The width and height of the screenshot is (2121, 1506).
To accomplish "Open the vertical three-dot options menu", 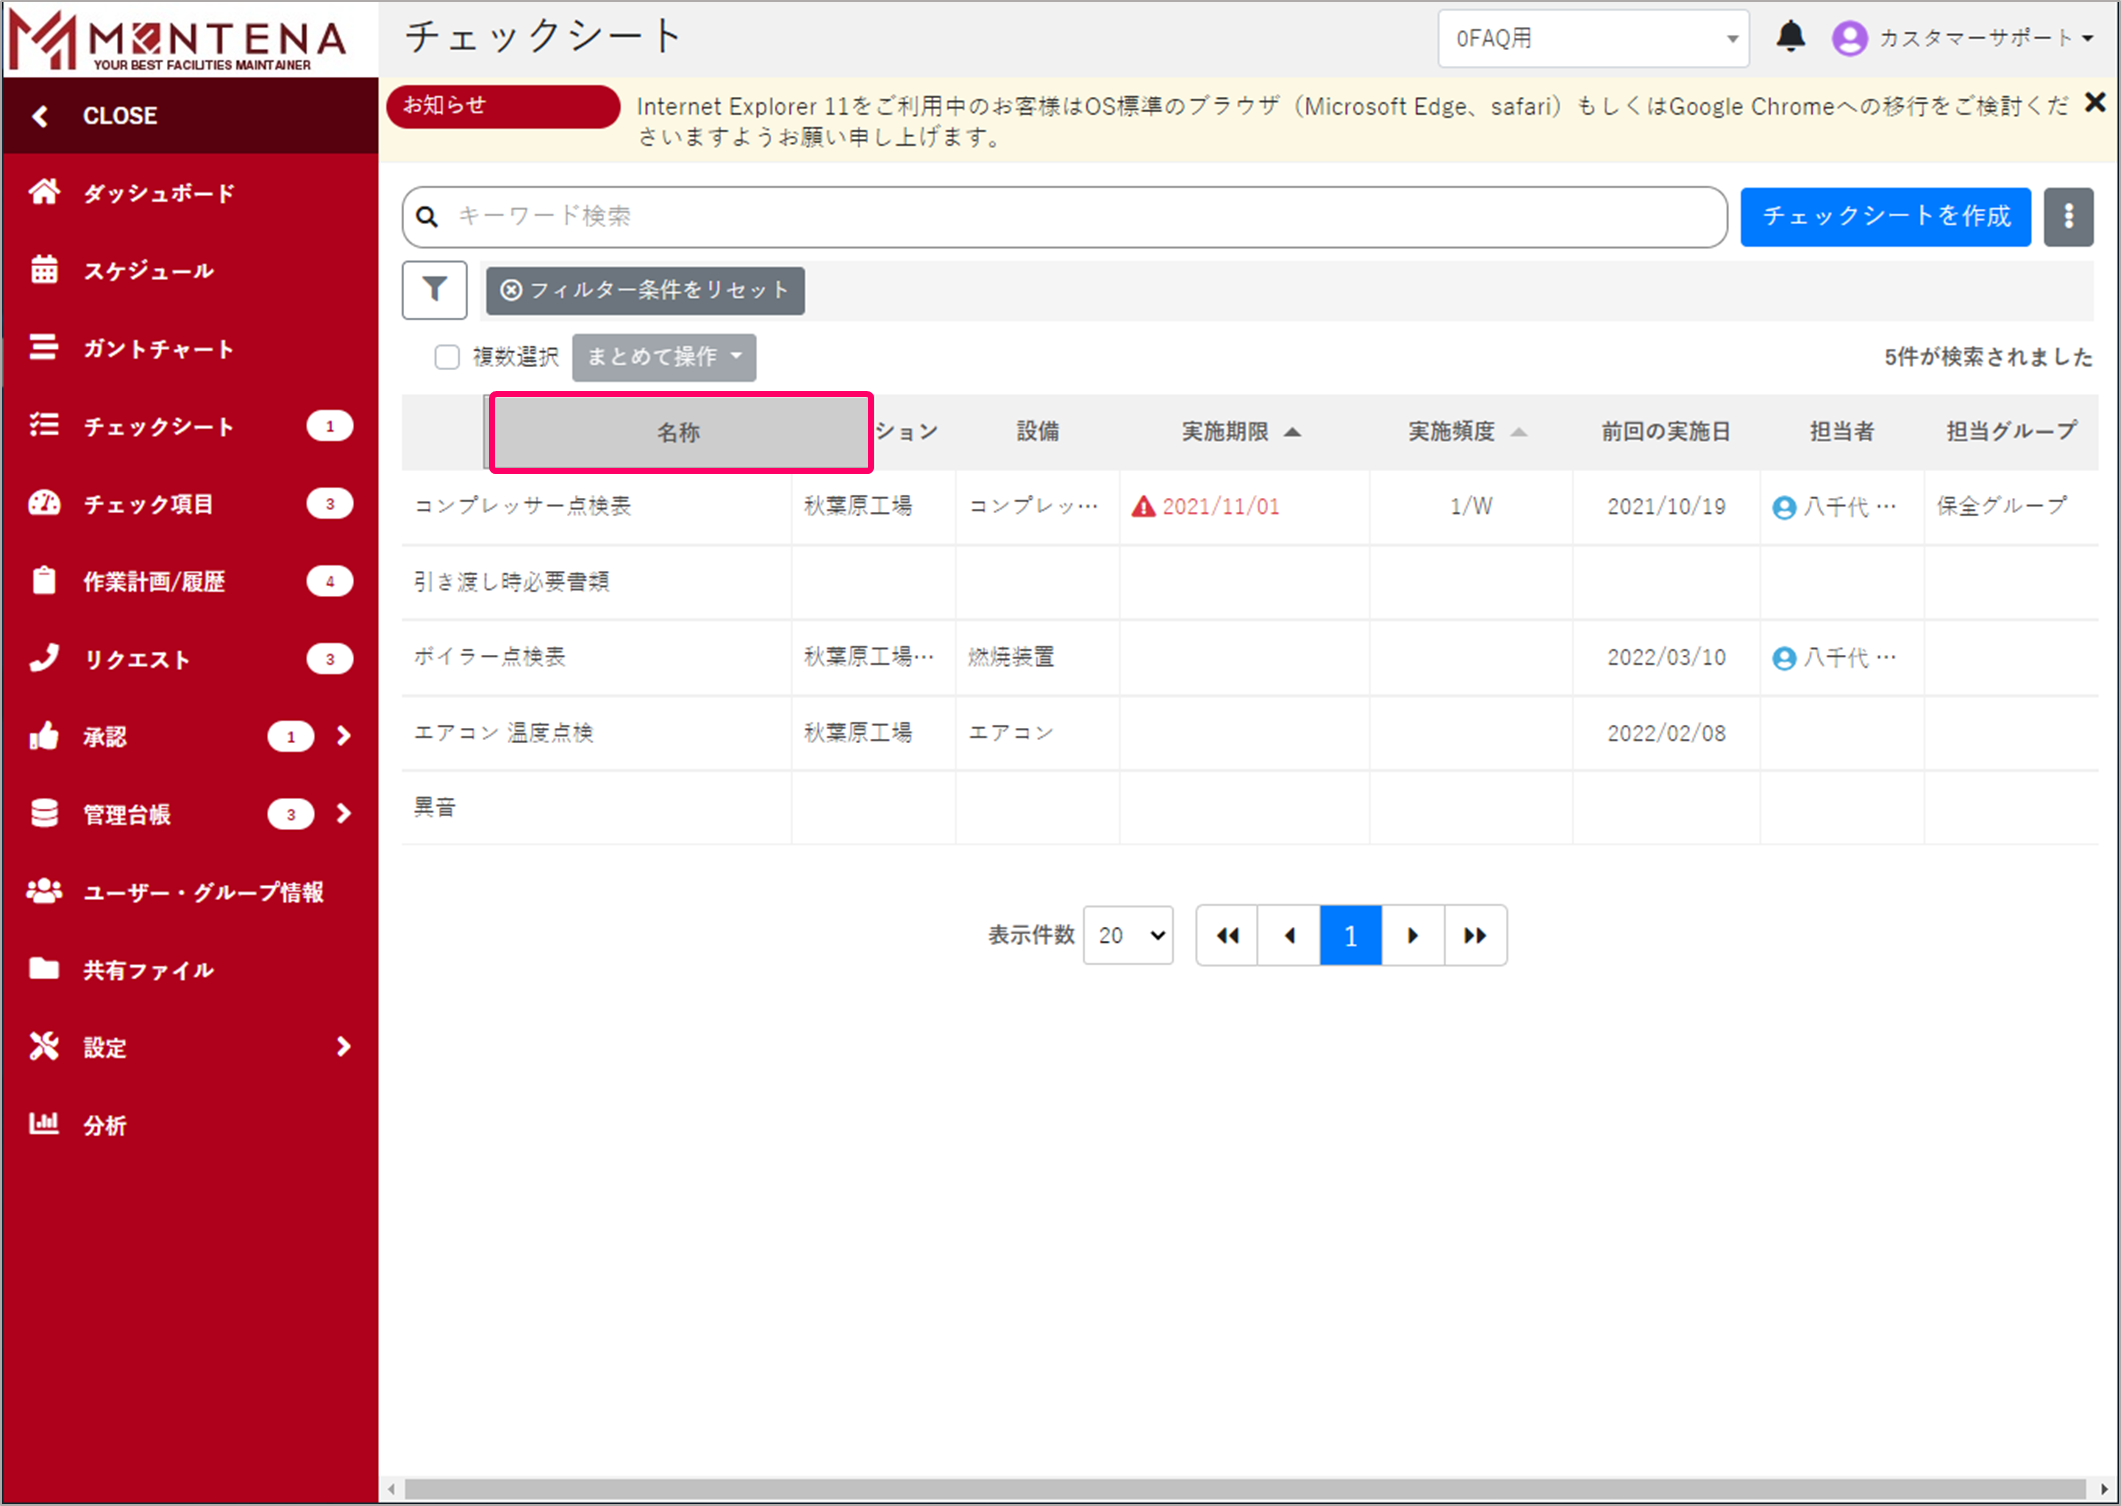I will [x=2068, y=216].
